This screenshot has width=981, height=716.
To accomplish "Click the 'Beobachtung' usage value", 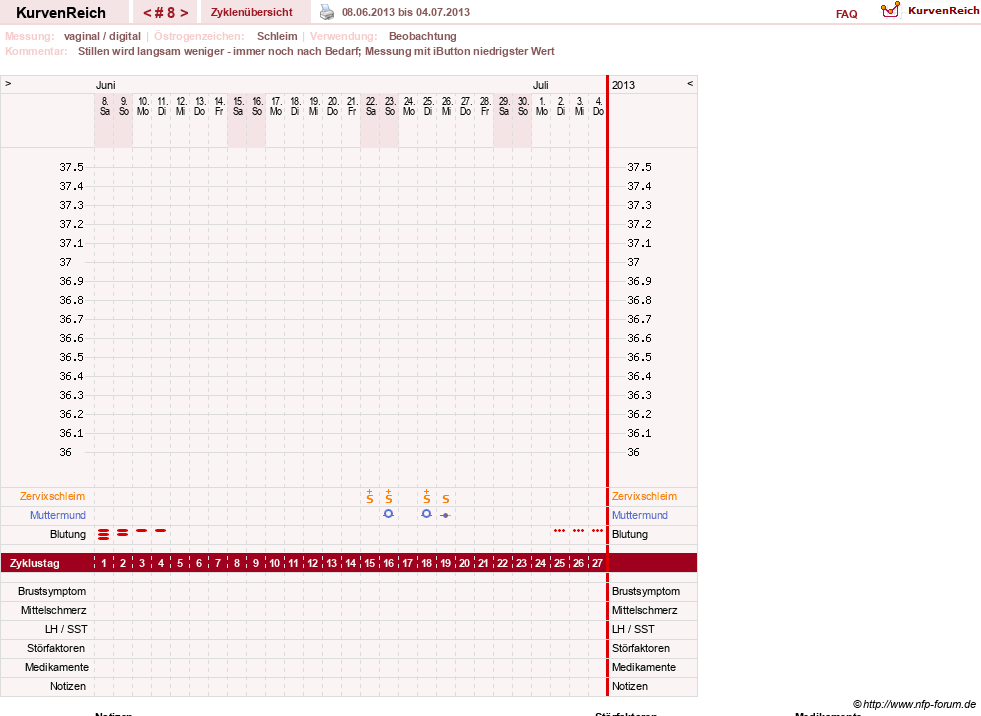I will click(423, 36).
